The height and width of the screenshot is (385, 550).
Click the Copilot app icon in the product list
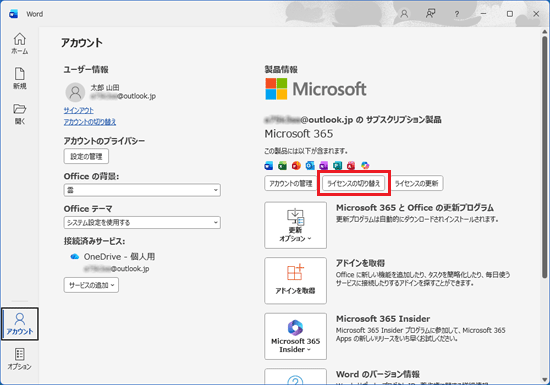tap(365, 166)
